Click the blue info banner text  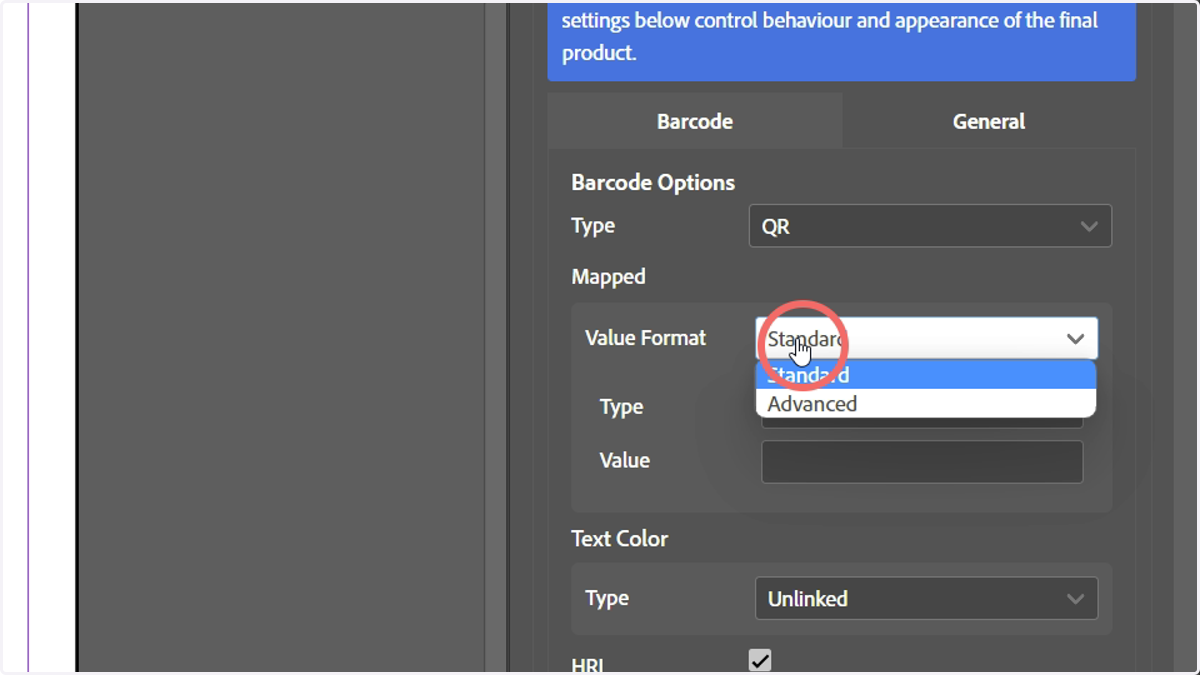pos(830,36)
